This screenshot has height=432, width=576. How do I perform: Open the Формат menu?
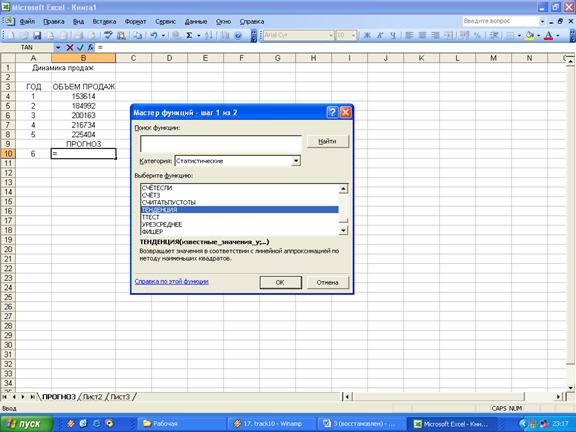point(135,22)
